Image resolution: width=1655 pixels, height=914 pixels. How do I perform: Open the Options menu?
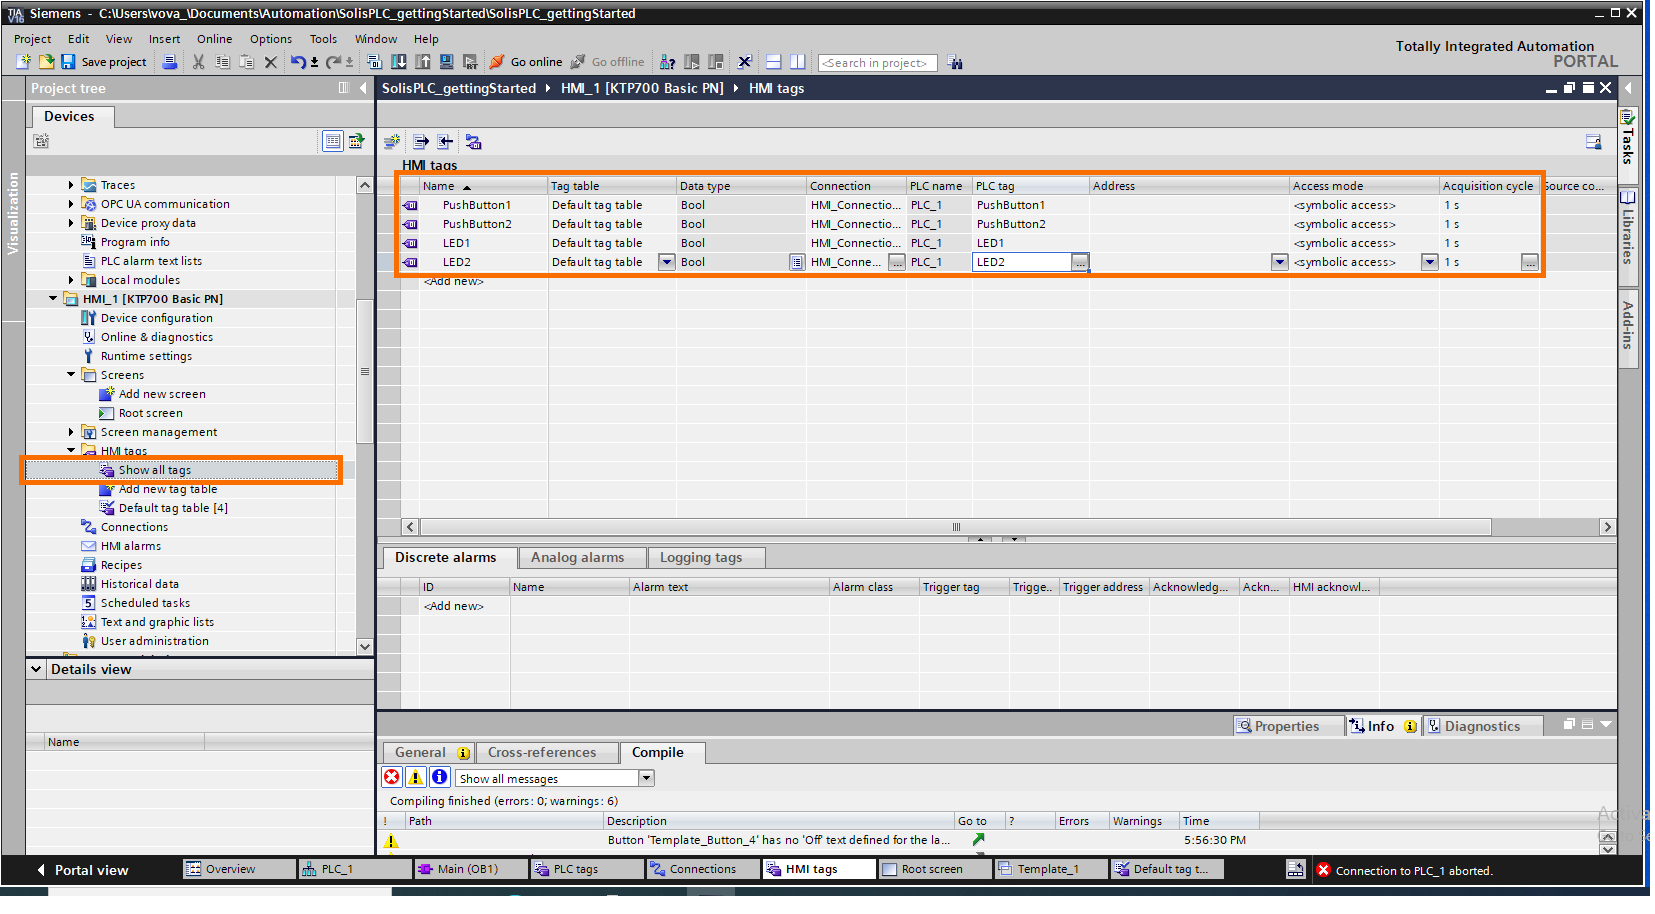[271, 39]
